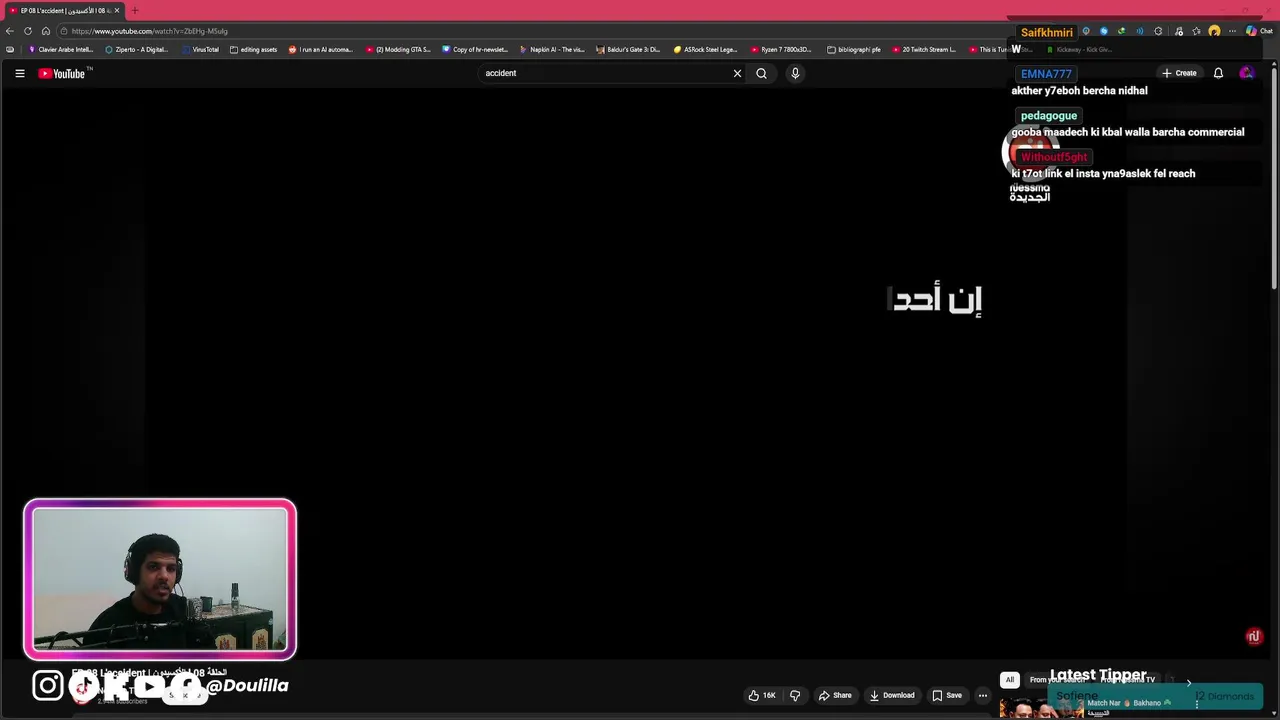This screenshot has width=1280, height=720.
Task: Open browser profile avatar
Action: (x=1214, y=31)
